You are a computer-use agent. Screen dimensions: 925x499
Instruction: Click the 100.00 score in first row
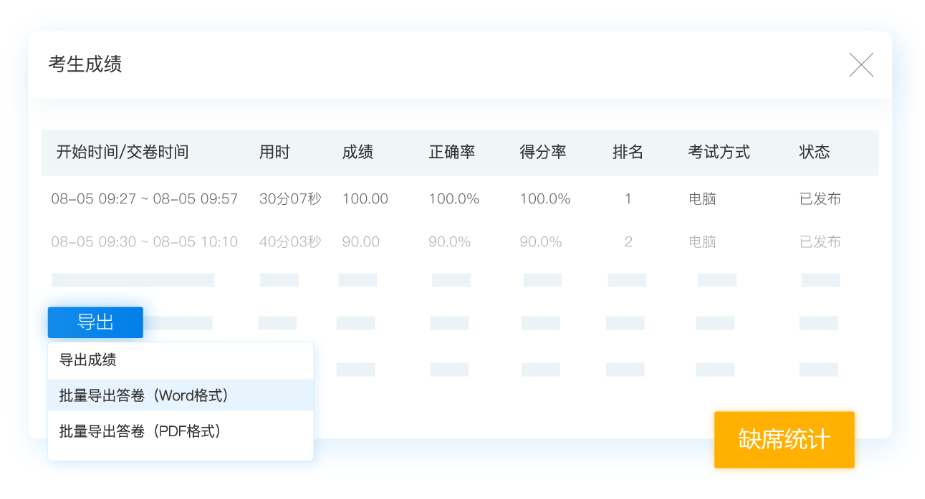tap(365, 199)
